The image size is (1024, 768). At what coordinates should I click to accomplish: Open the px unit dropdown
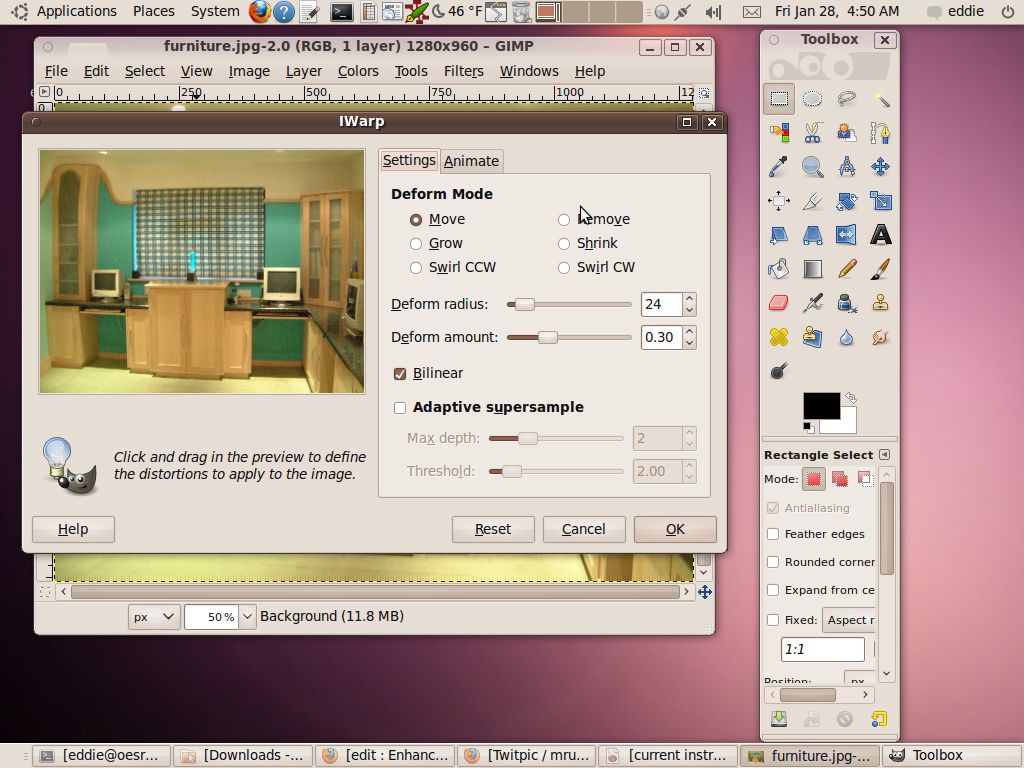[153, 617]
